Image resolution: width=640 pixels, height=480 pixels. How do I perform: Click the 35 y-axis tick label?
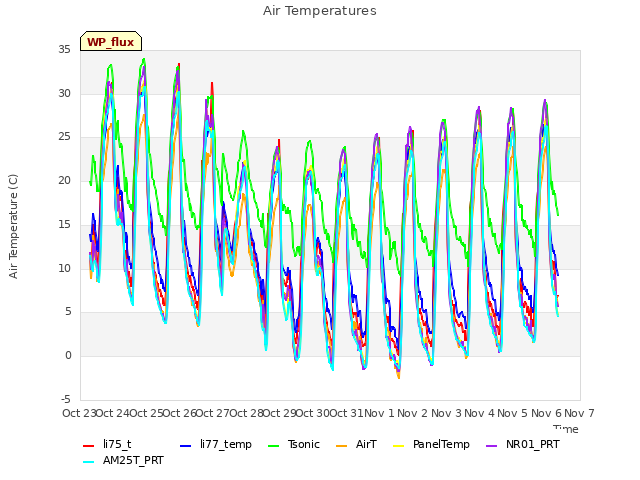click(64, 49)
